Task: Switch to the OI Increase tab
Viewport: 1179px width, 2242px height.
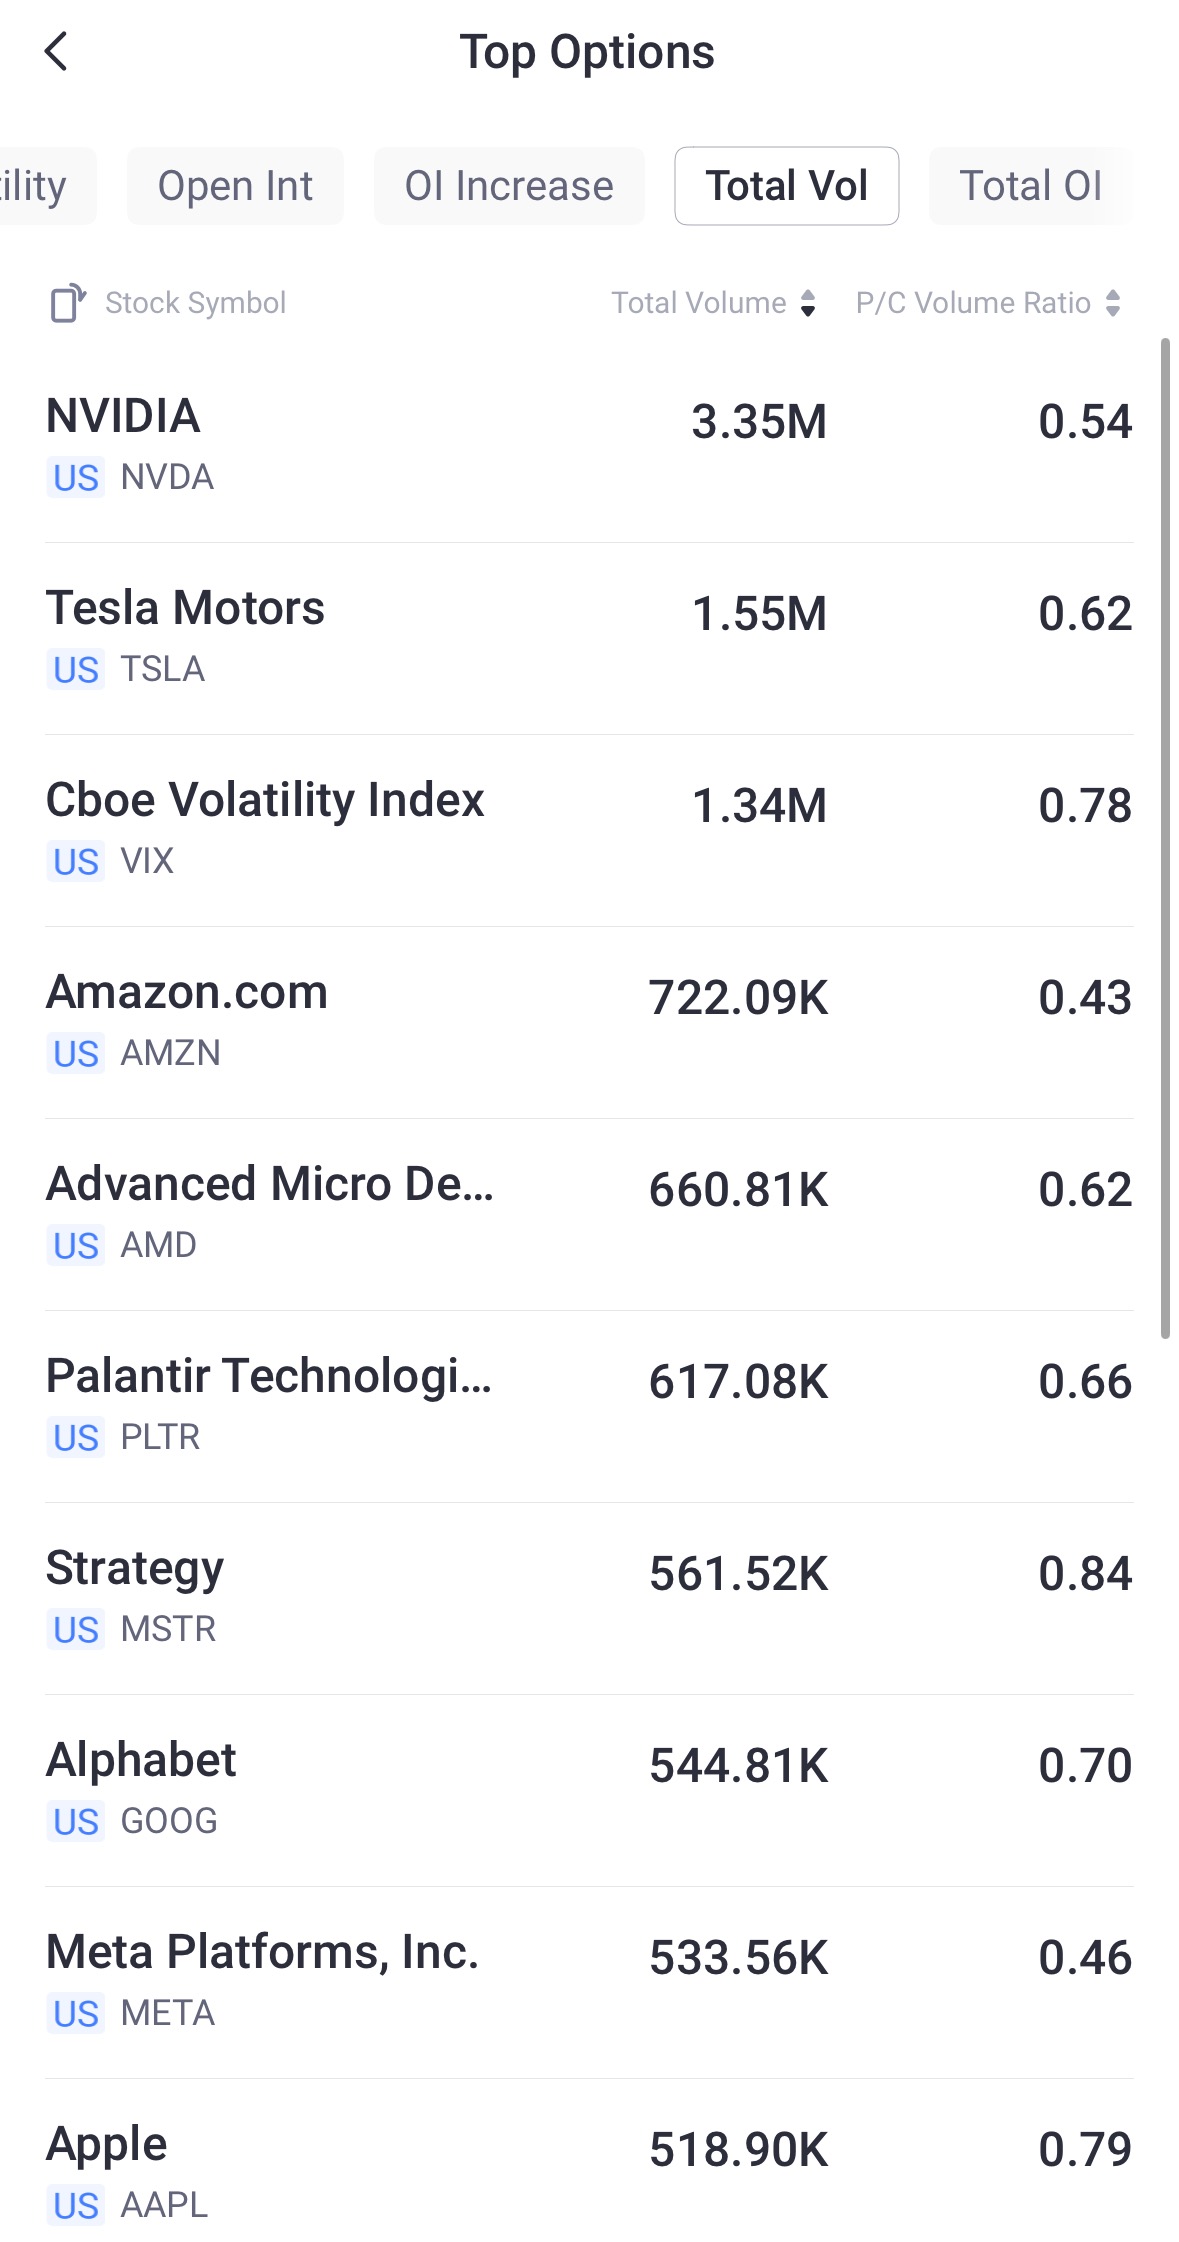Action: pos(509,186)
